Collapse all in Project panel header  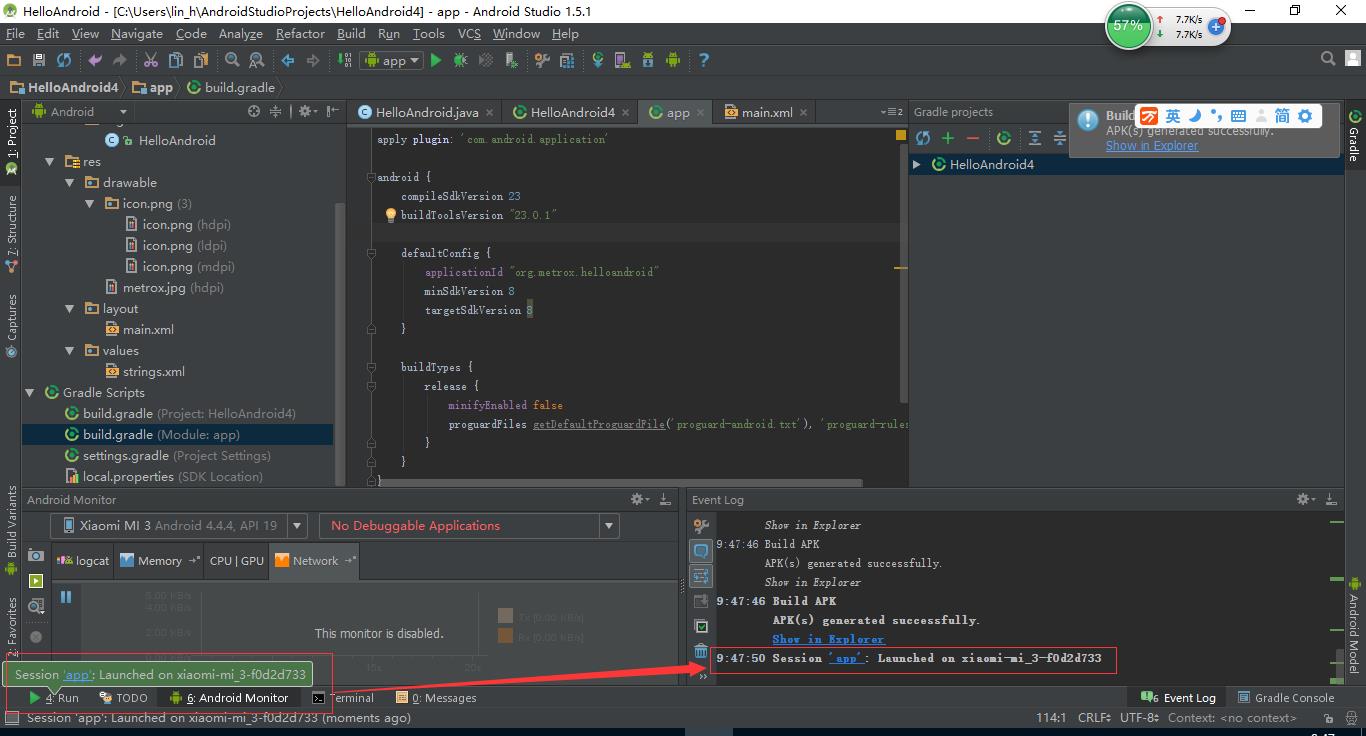coord(276,111)
